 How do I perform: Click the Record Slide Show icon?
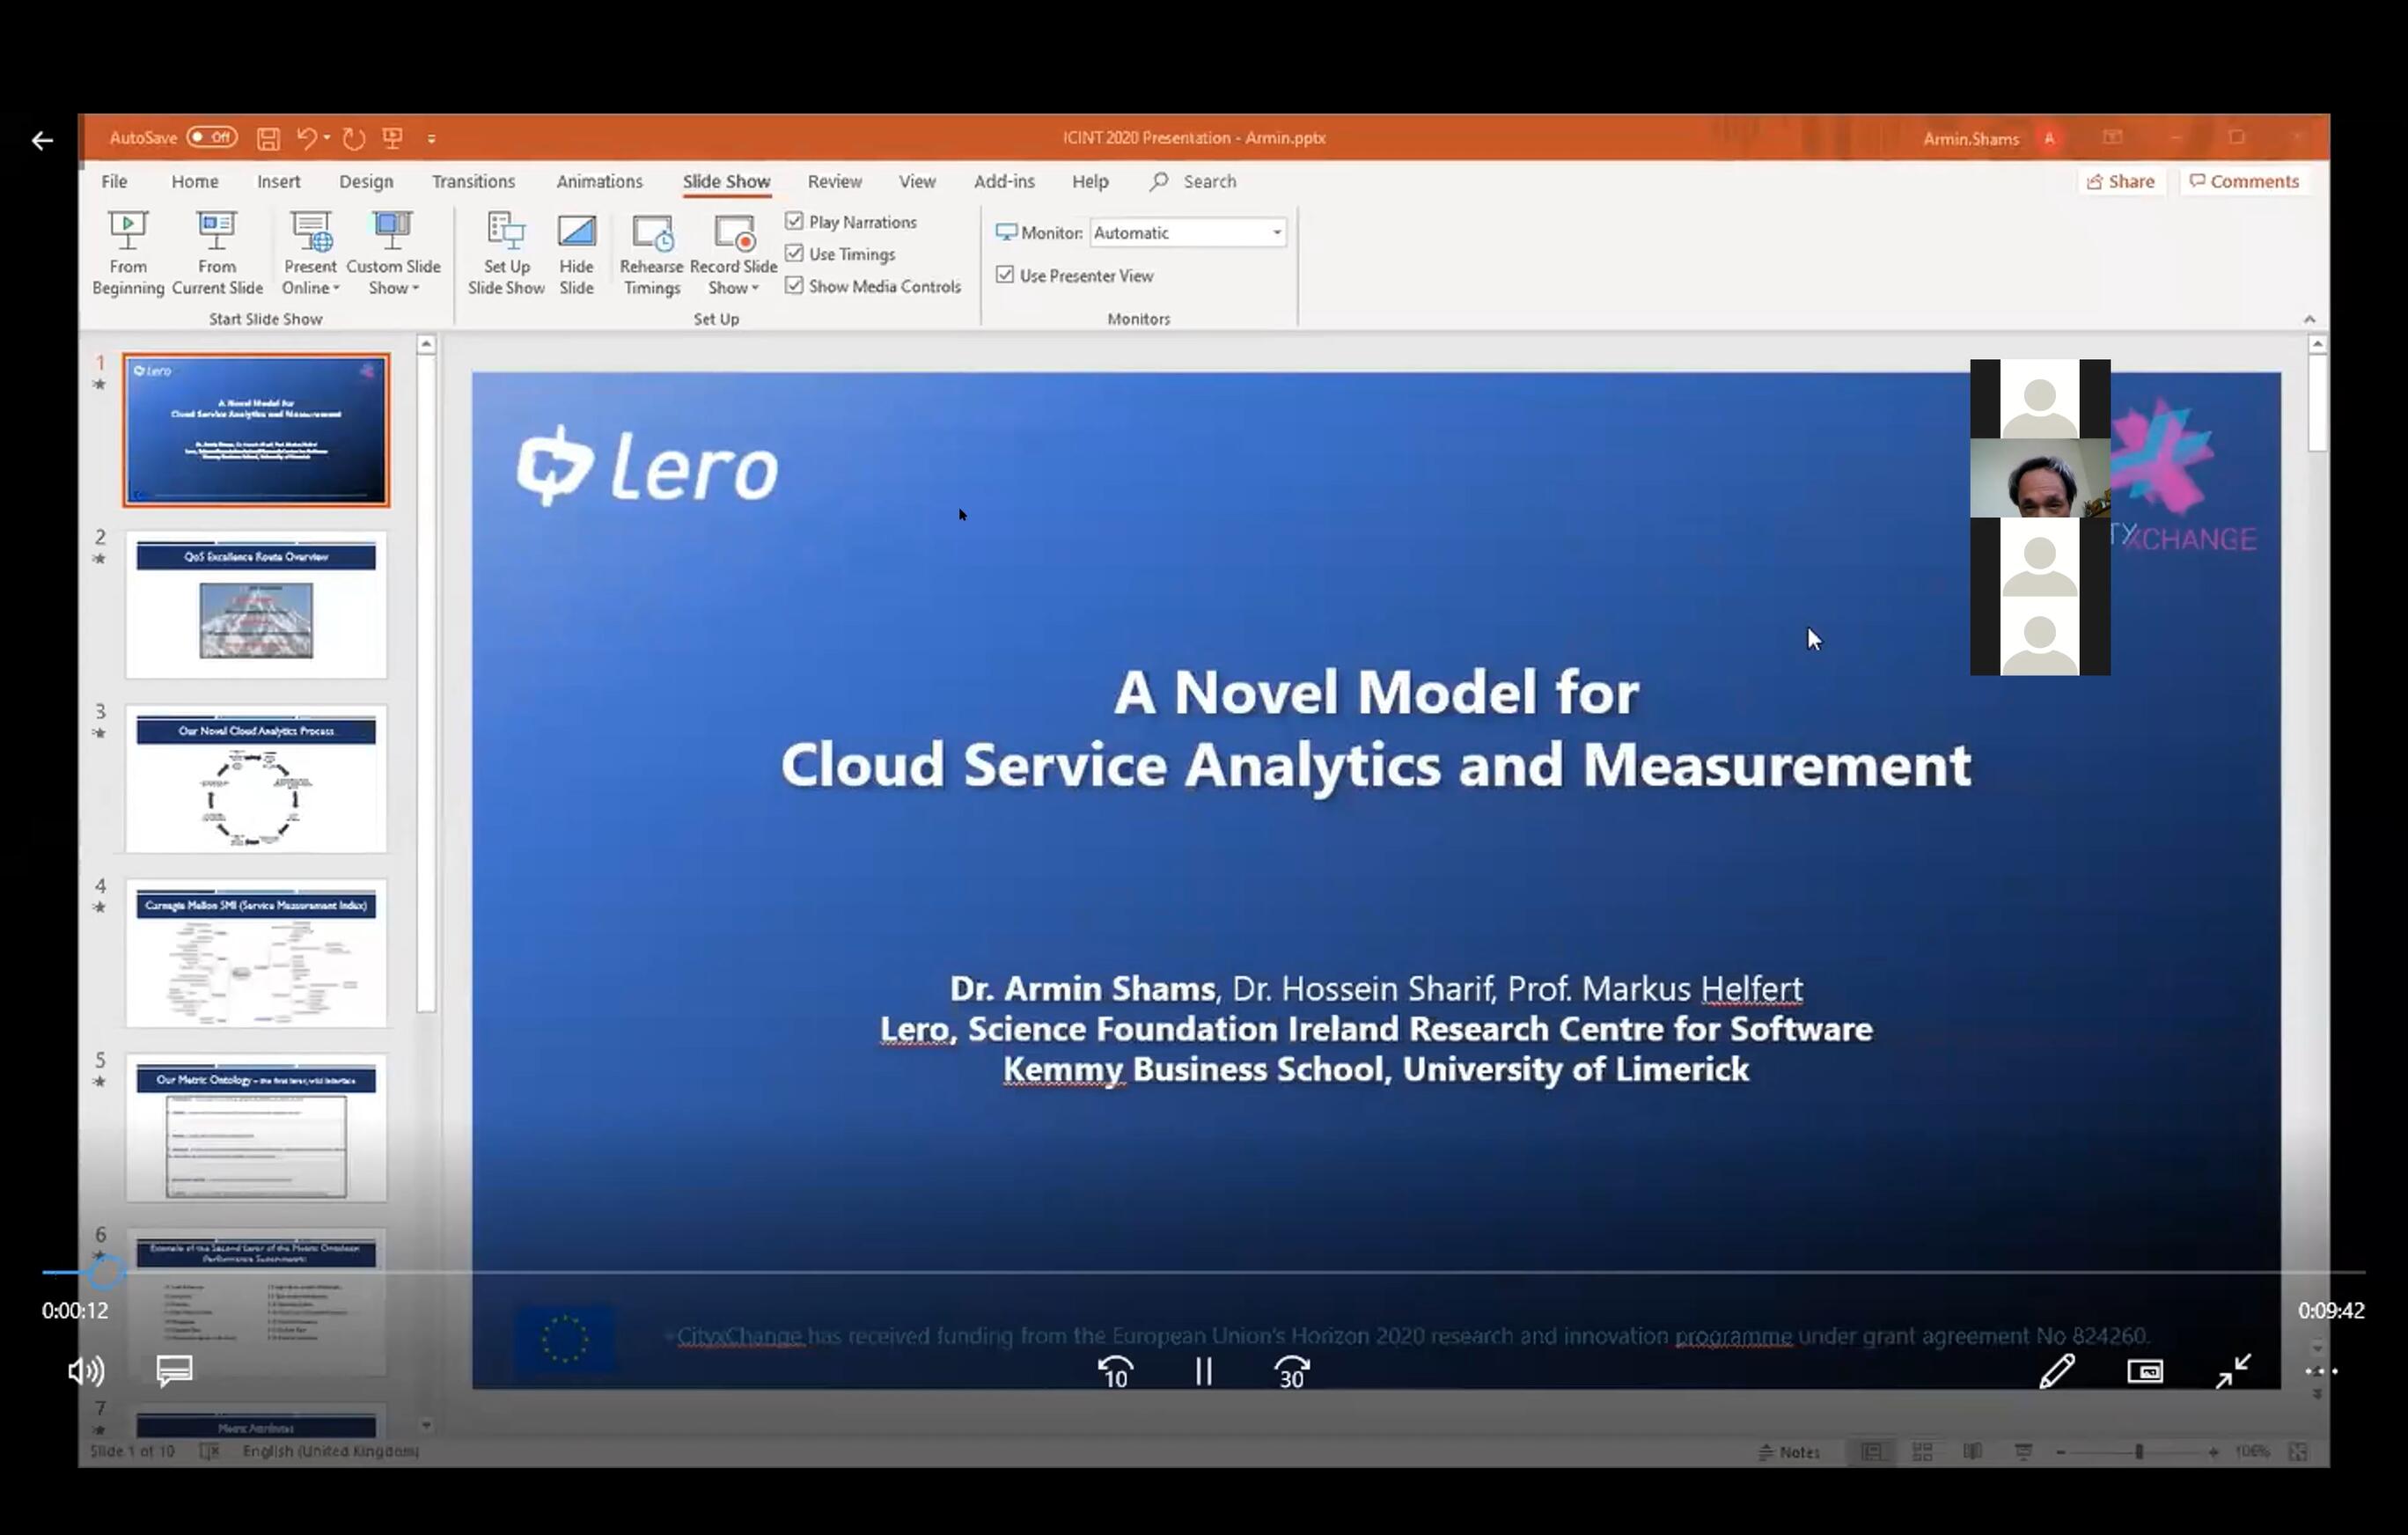pos(734,234)
